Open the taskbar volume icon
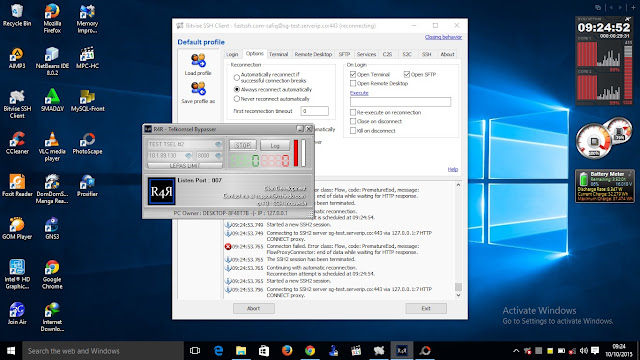Screen dimensions: 640x360 (x=584, y=351)
